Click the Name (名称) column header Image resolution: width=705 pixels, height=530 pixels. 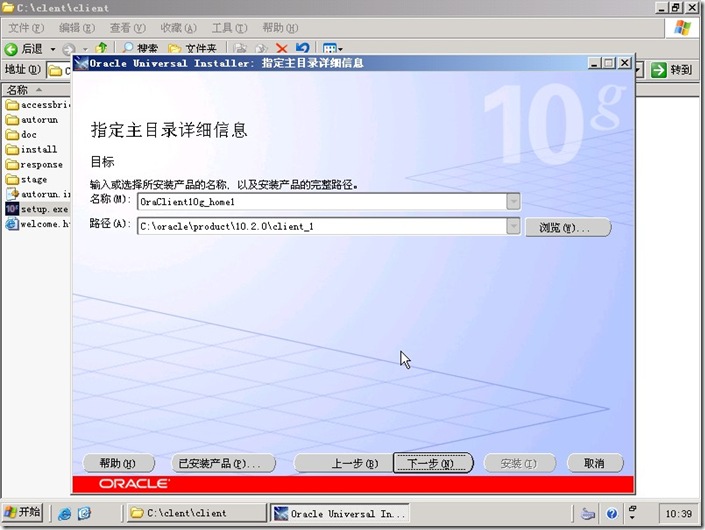pyautogui.click(x=36, y=90)
